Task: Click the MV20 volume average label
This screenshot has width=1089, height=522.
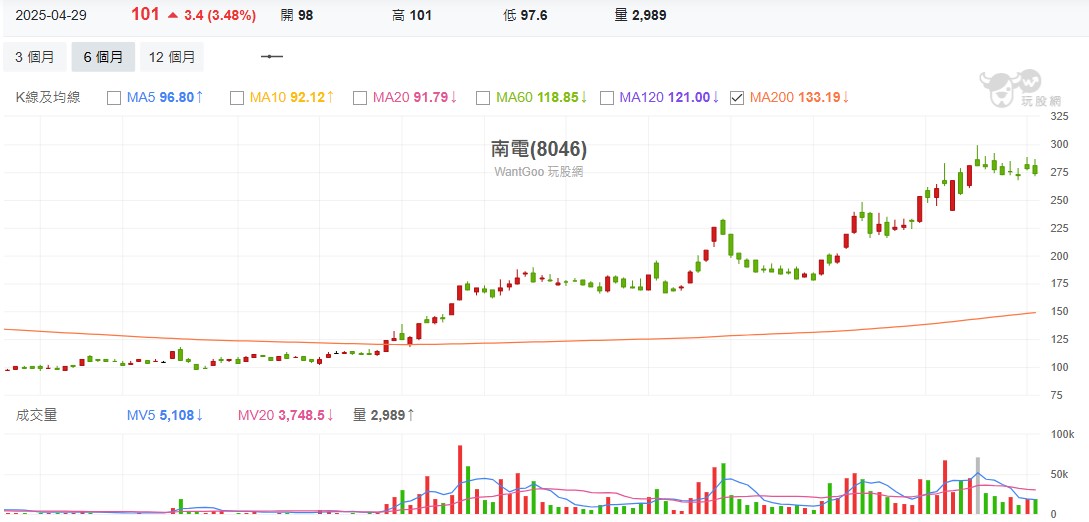Action: coord(285,414)
